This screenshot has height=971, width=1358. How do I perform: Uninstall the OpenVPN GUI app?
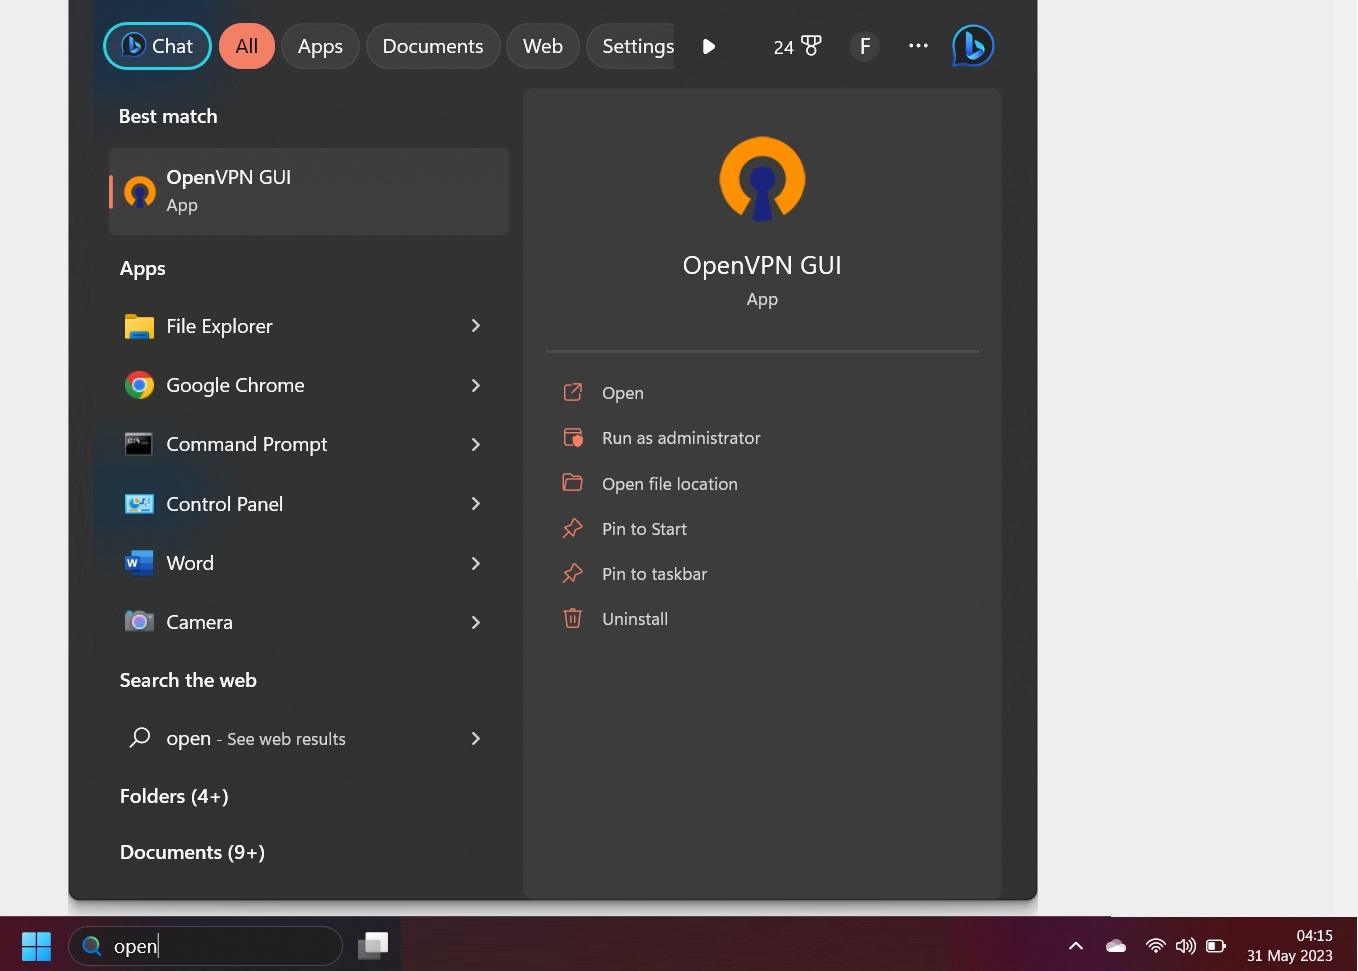pos(634,619)
